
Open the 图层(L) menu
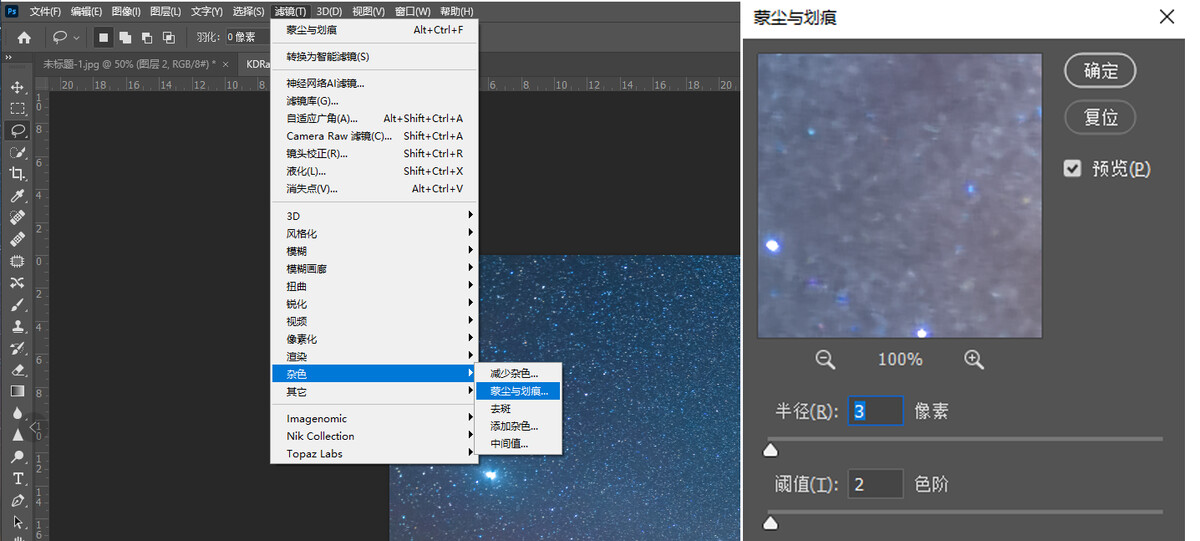click(165, 11)
